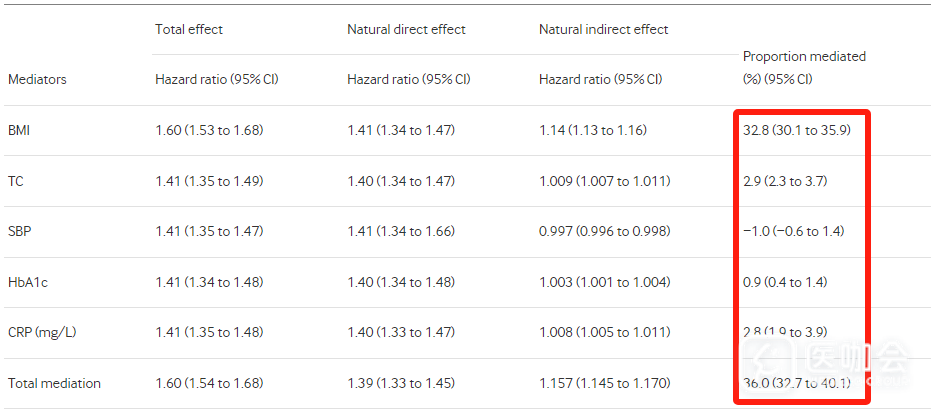Click the SBP mediator row label
Viewport: 939px width, 415px height.
click(x=19, y=231)
